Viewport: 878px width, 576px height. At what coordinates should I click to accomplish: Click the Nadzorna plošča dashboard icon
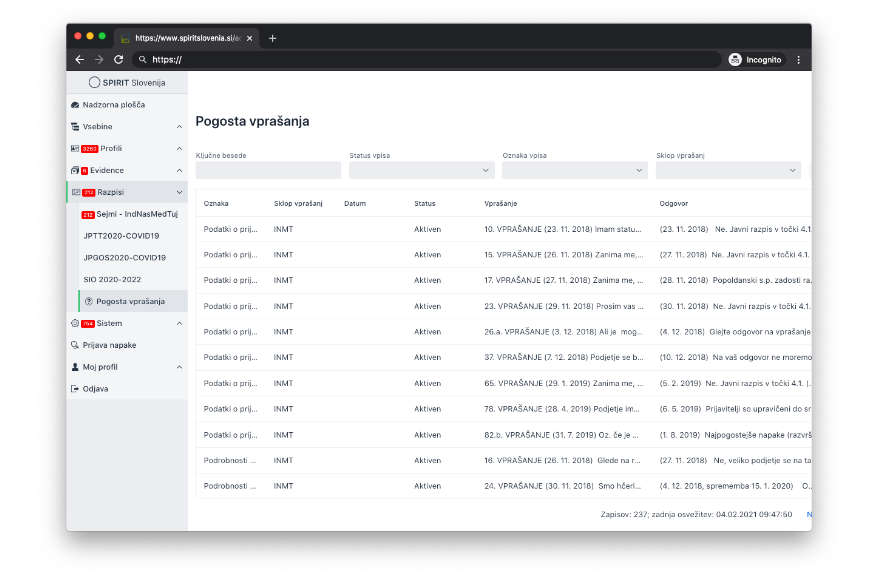point(75,105)
